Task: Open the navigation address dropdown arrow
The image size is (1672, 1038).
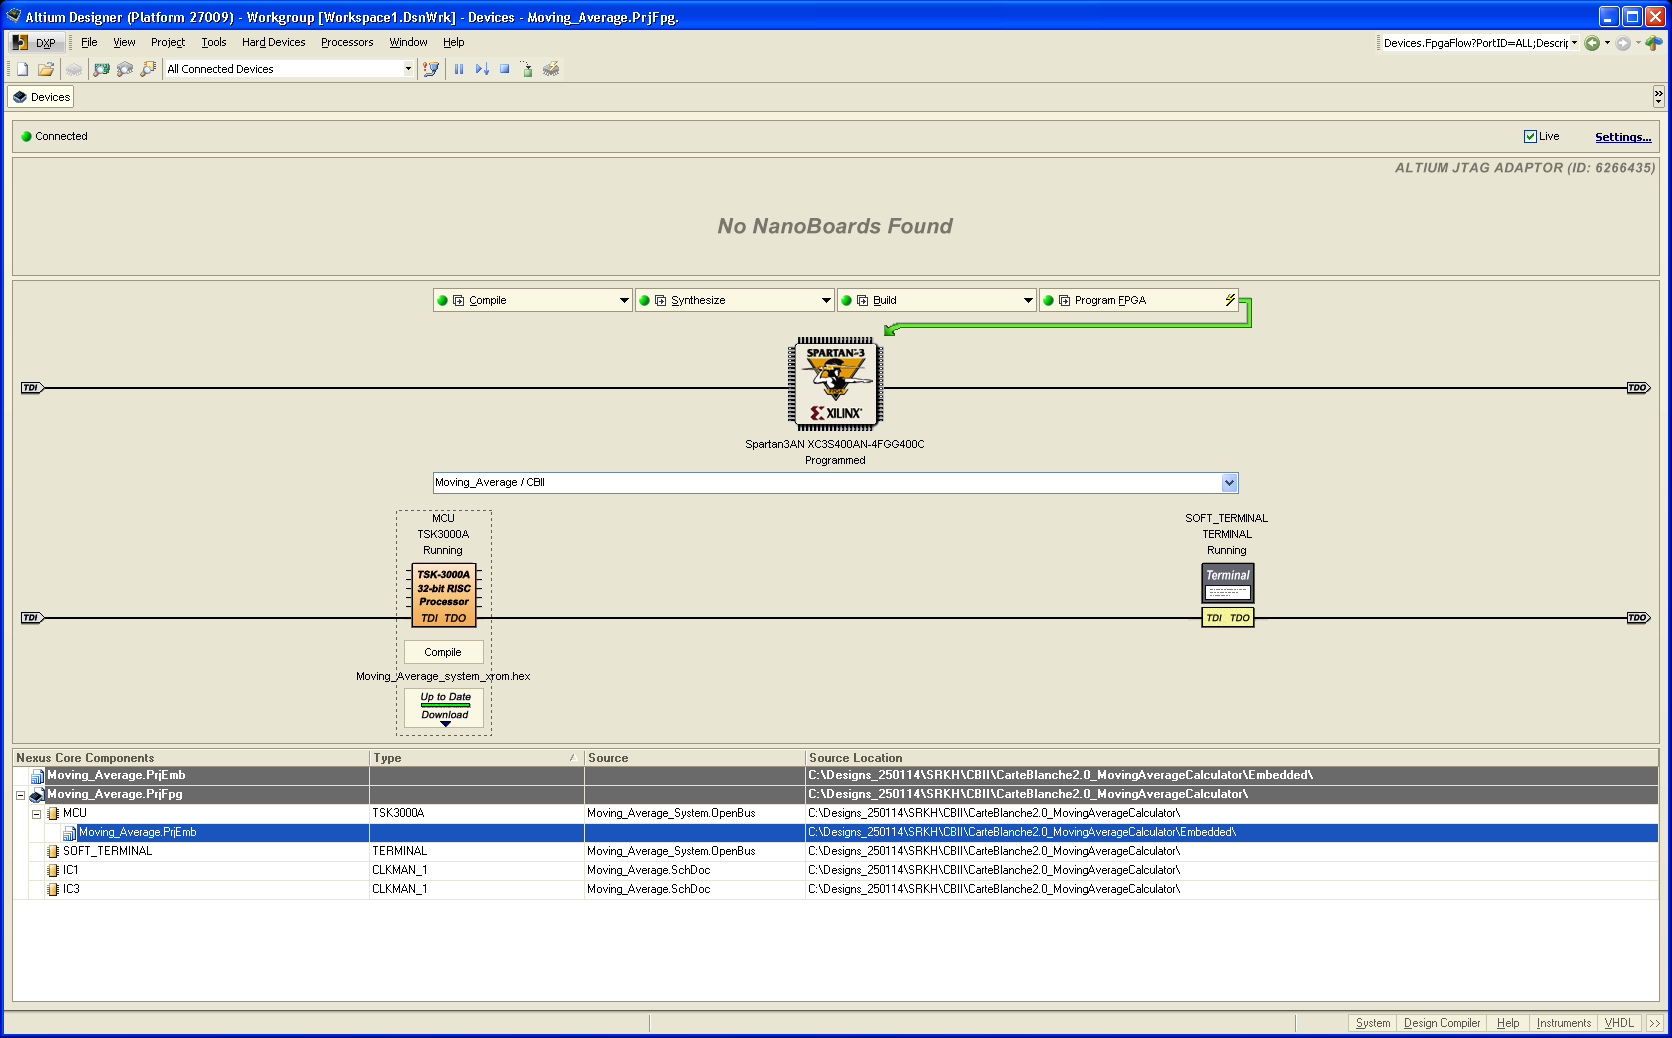Action: coord(1574,43)
